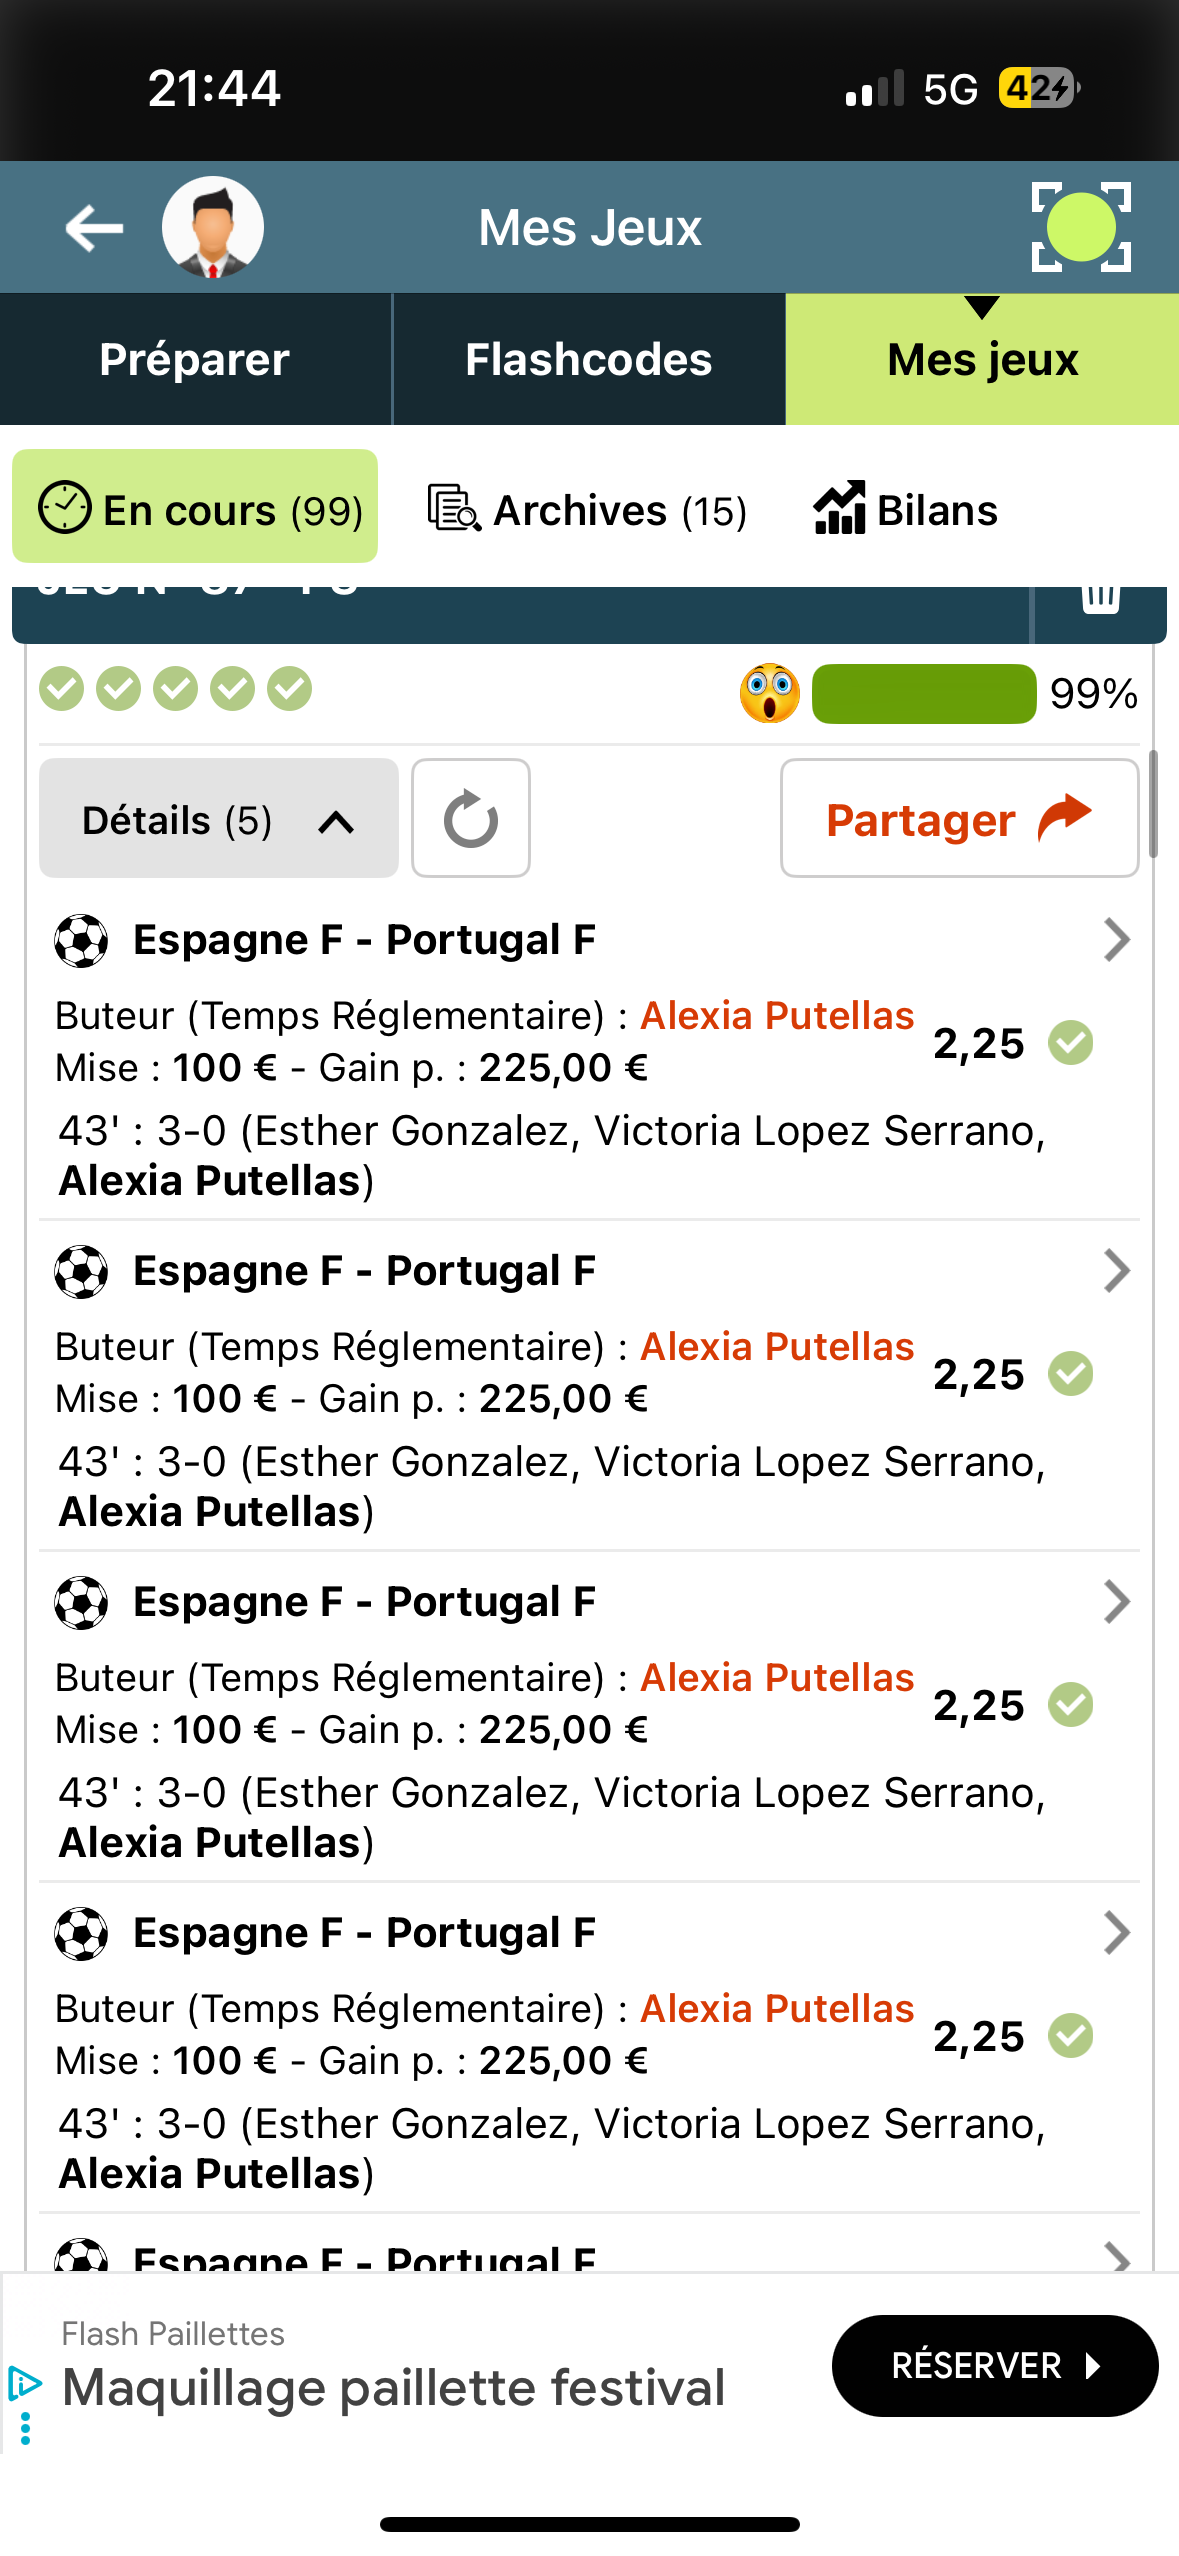Click the green check next to the first 2,25 odds

[x=1071, y=1043]
